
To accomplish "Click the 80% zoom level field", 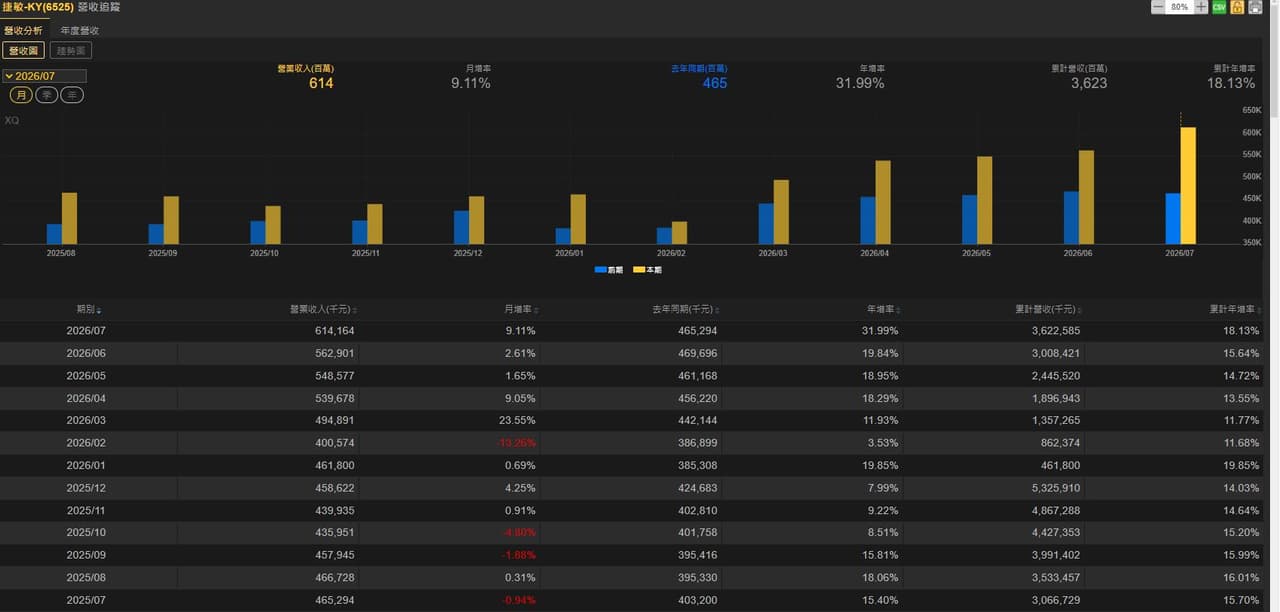I will (x=1179, y=7).
